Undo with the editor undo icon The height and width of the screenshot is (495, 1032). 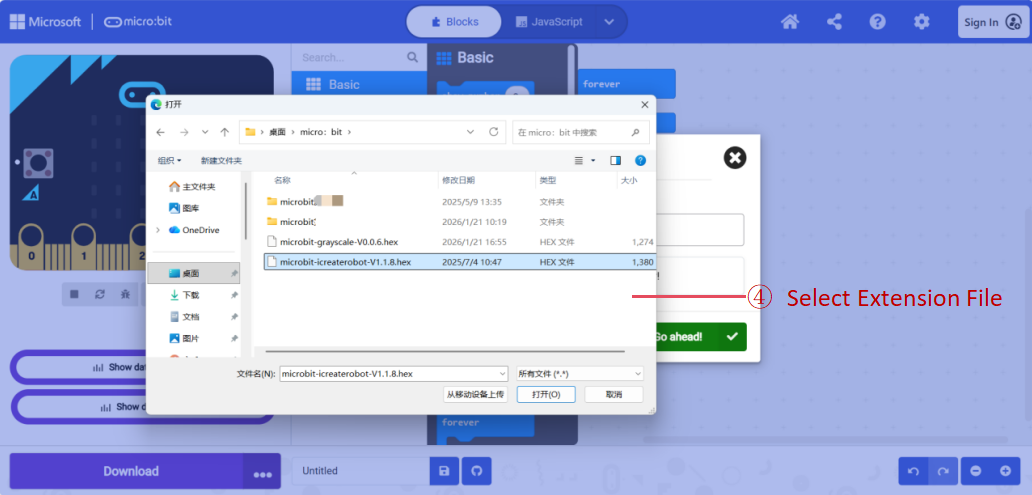click(914, 471)
